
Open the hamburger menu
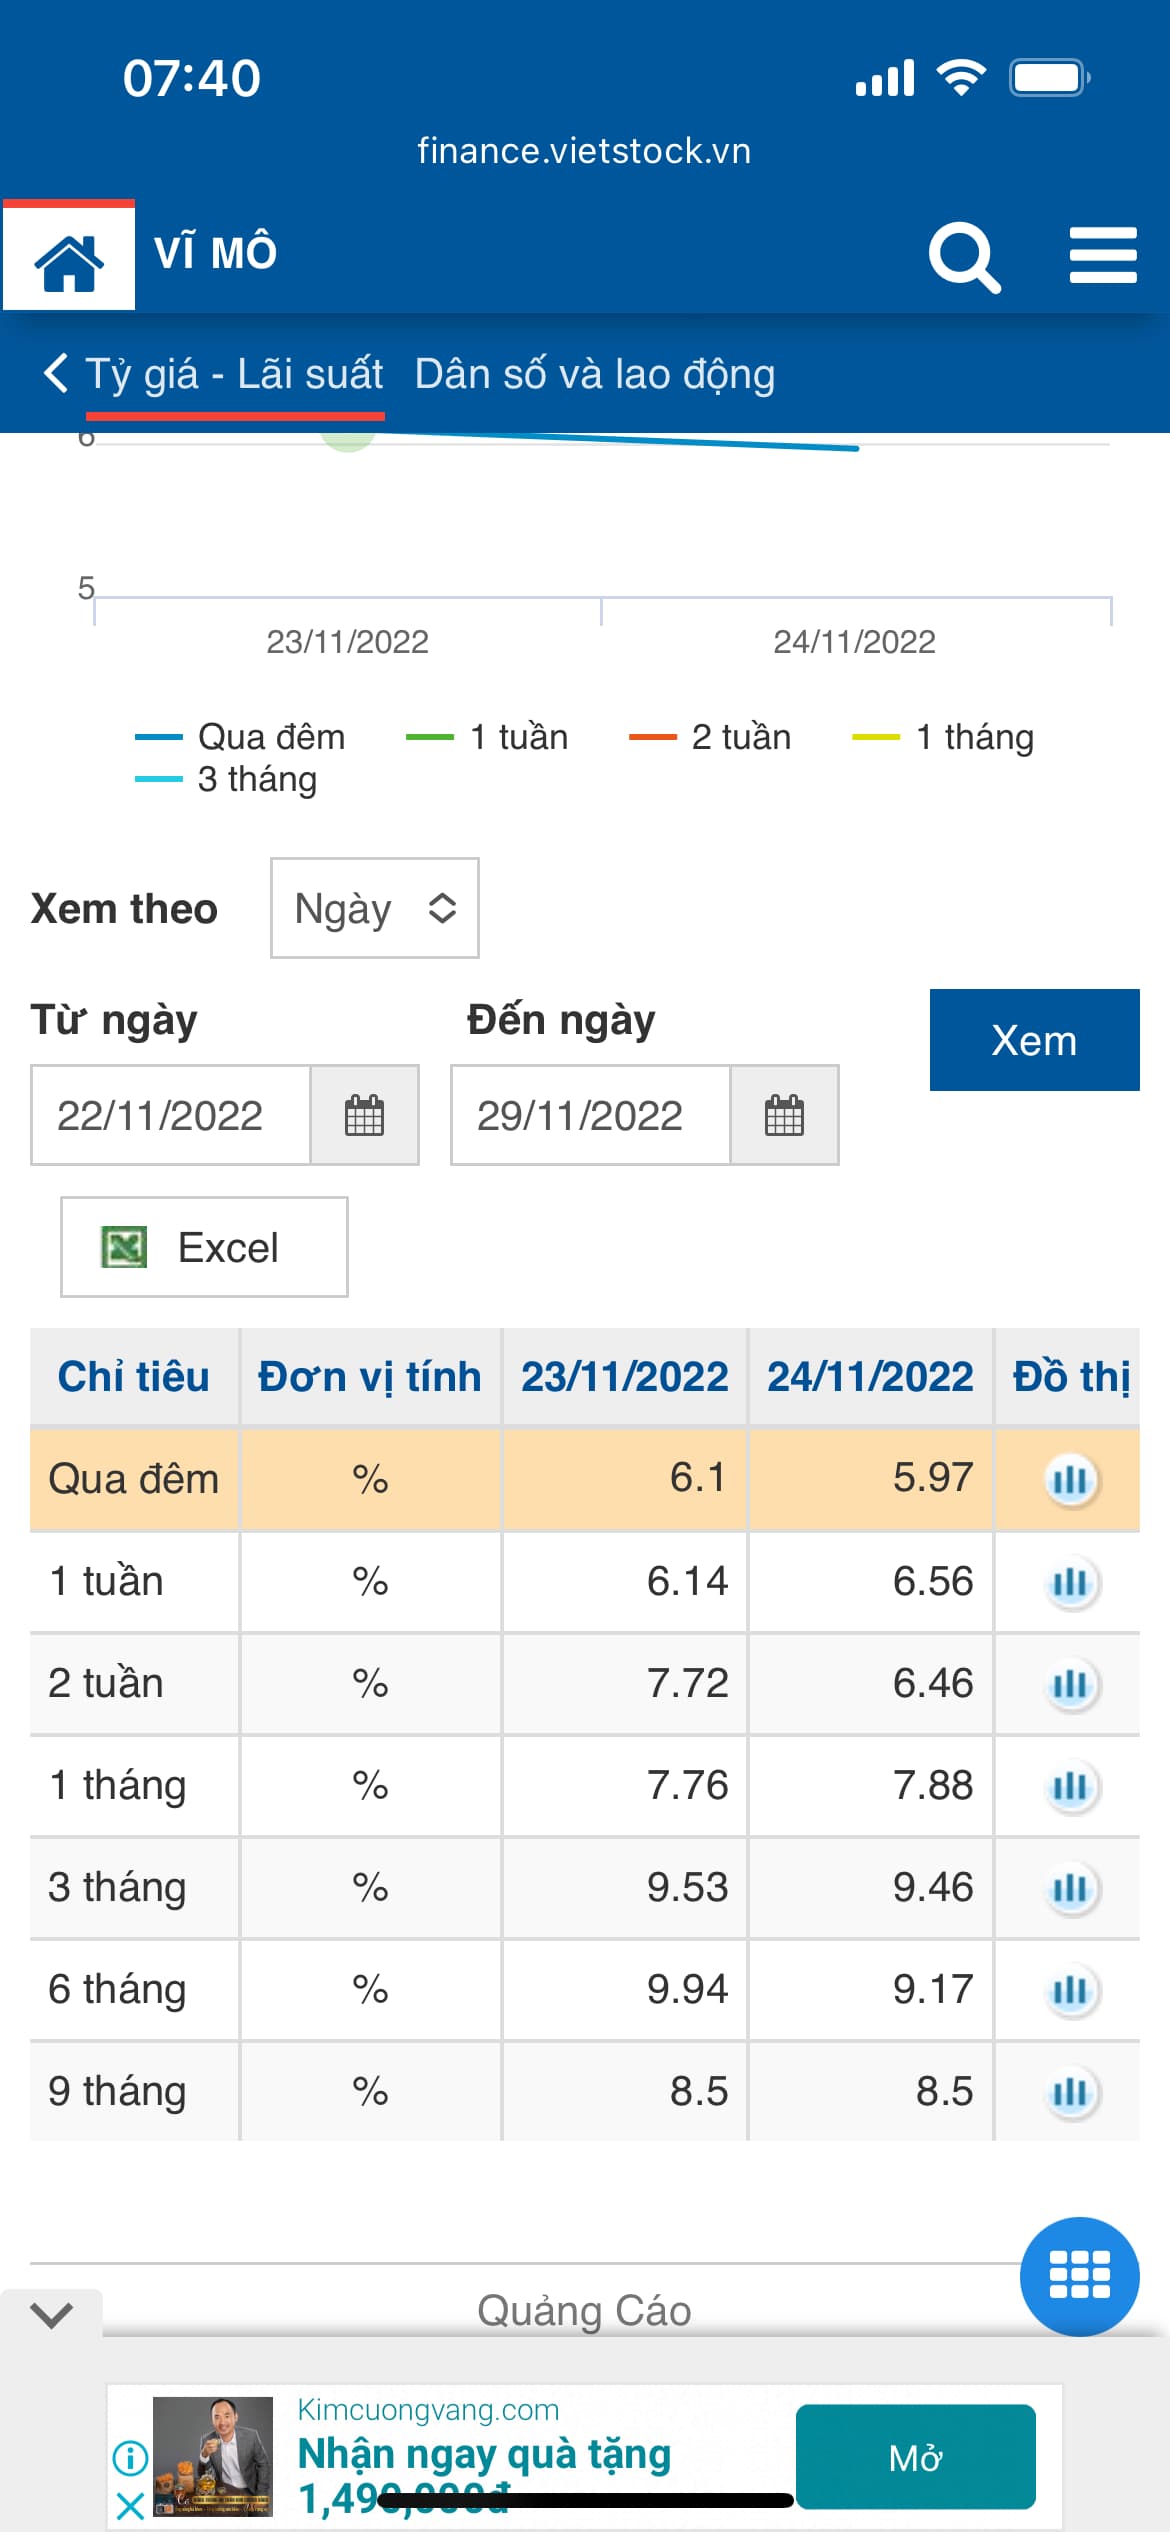click(x=1102, y=255)
